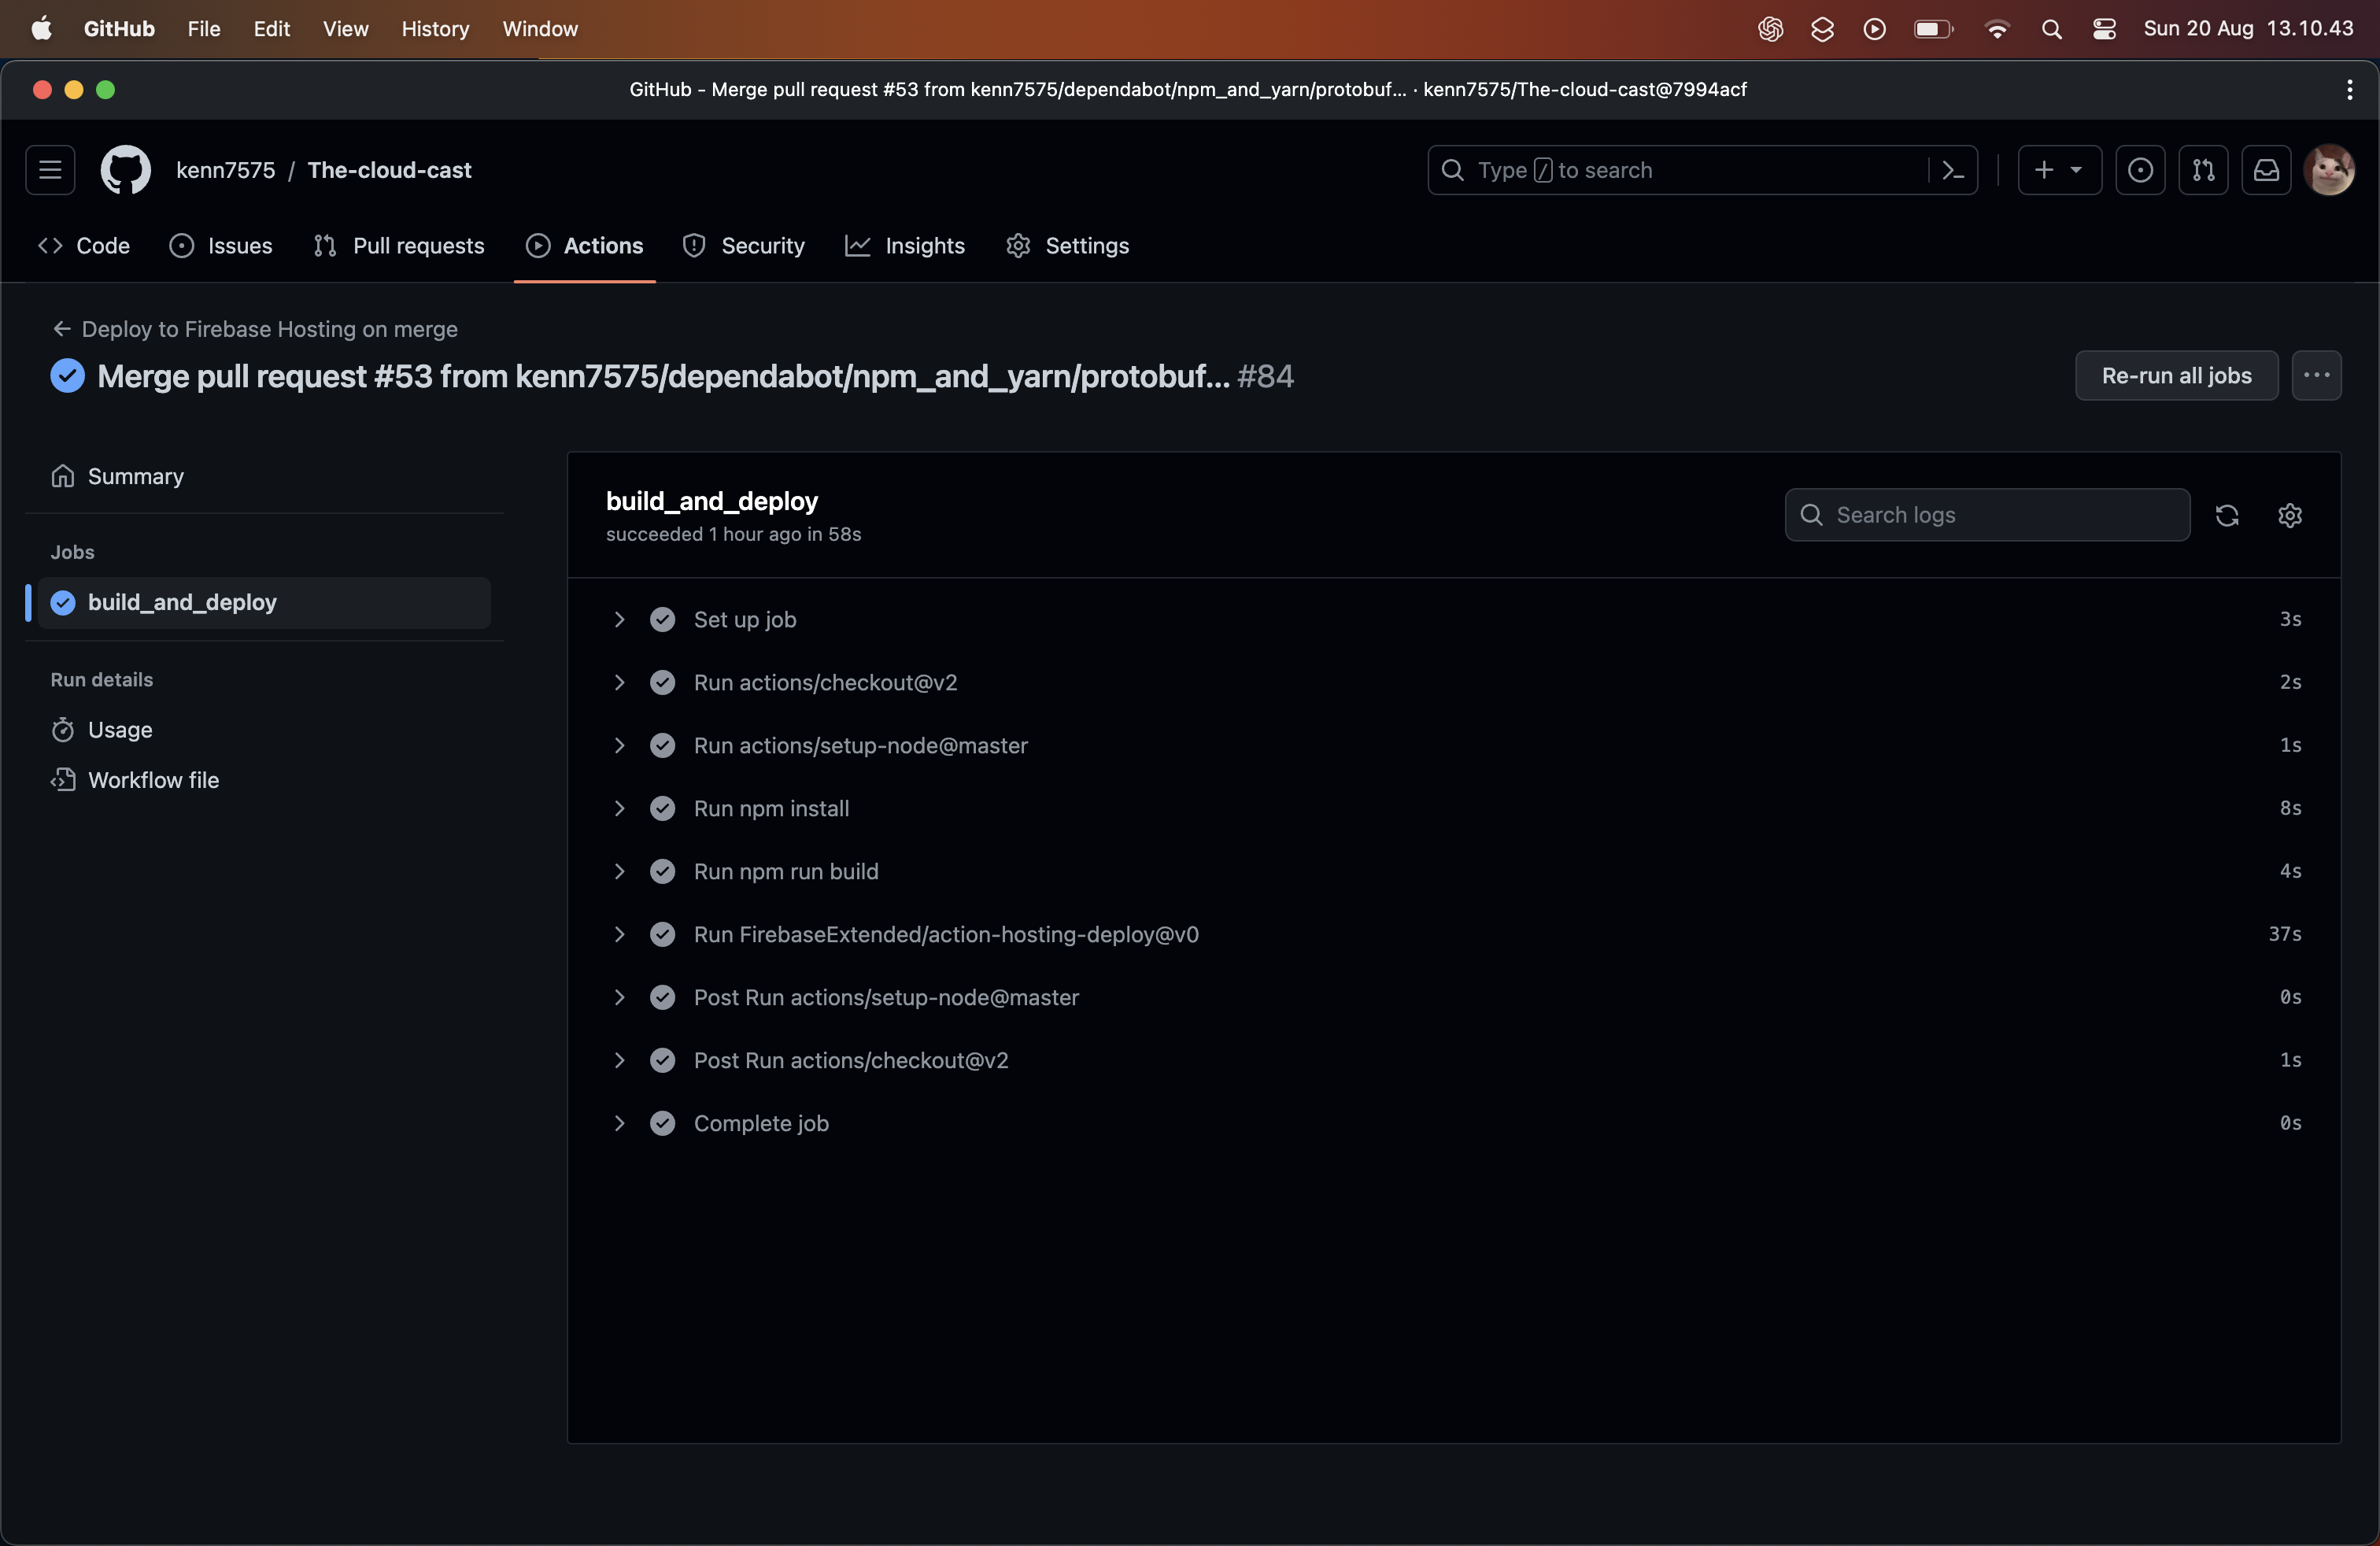This screenshot has height=1546, width=2380.
Task: Click the Complete job success checkmark
Action: point(663,1124)
